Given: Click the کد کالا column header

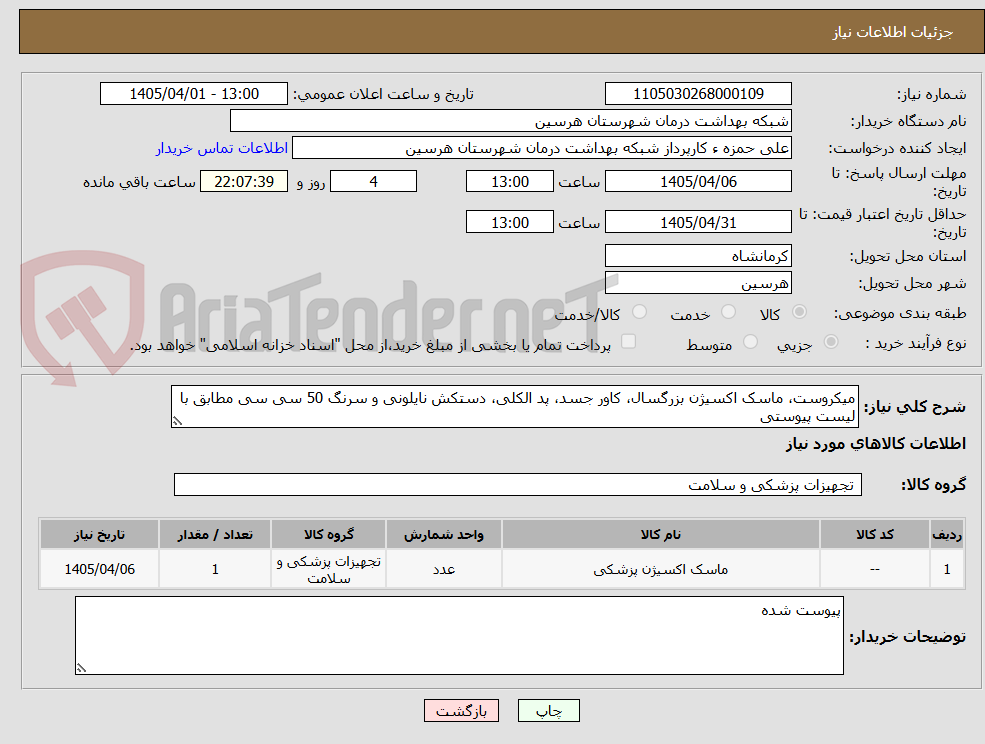Looking at the screenshot, I should coord(874,534).
